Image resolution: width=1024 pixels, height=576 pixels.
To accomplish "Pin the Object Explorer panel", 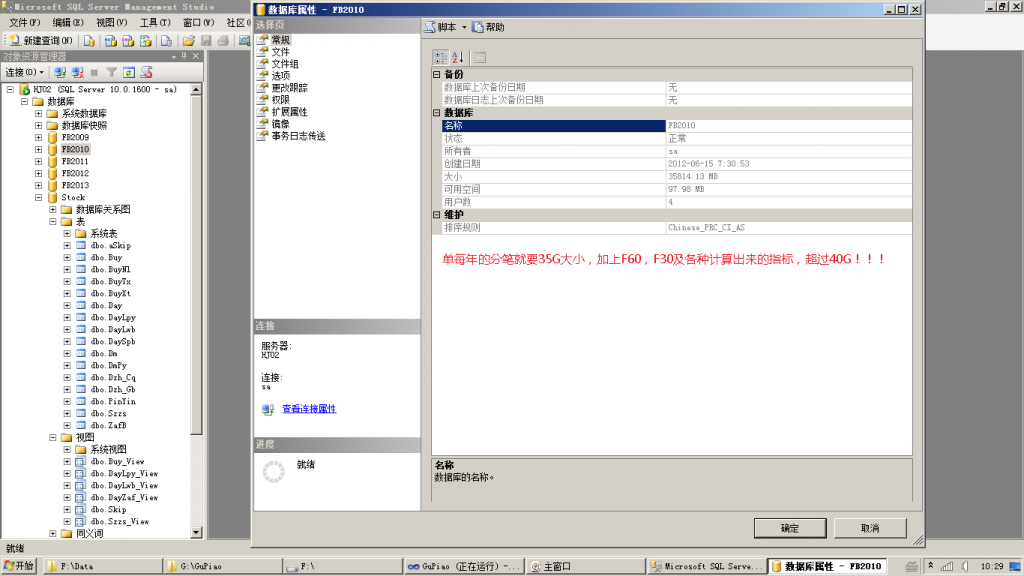I will point(184,56).
